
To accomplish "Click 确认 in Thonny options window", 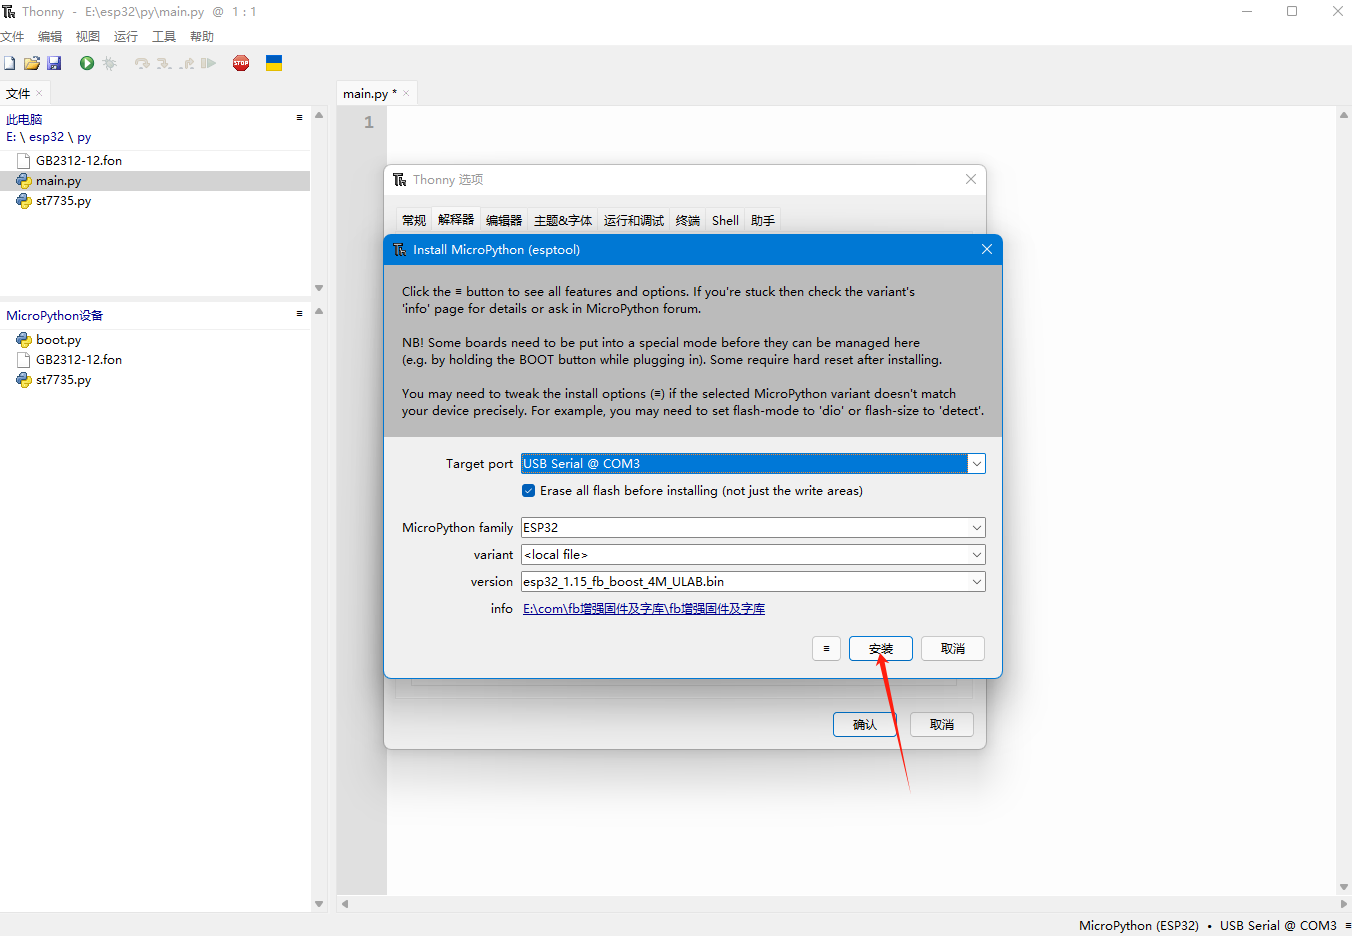I will click(865, 724).
